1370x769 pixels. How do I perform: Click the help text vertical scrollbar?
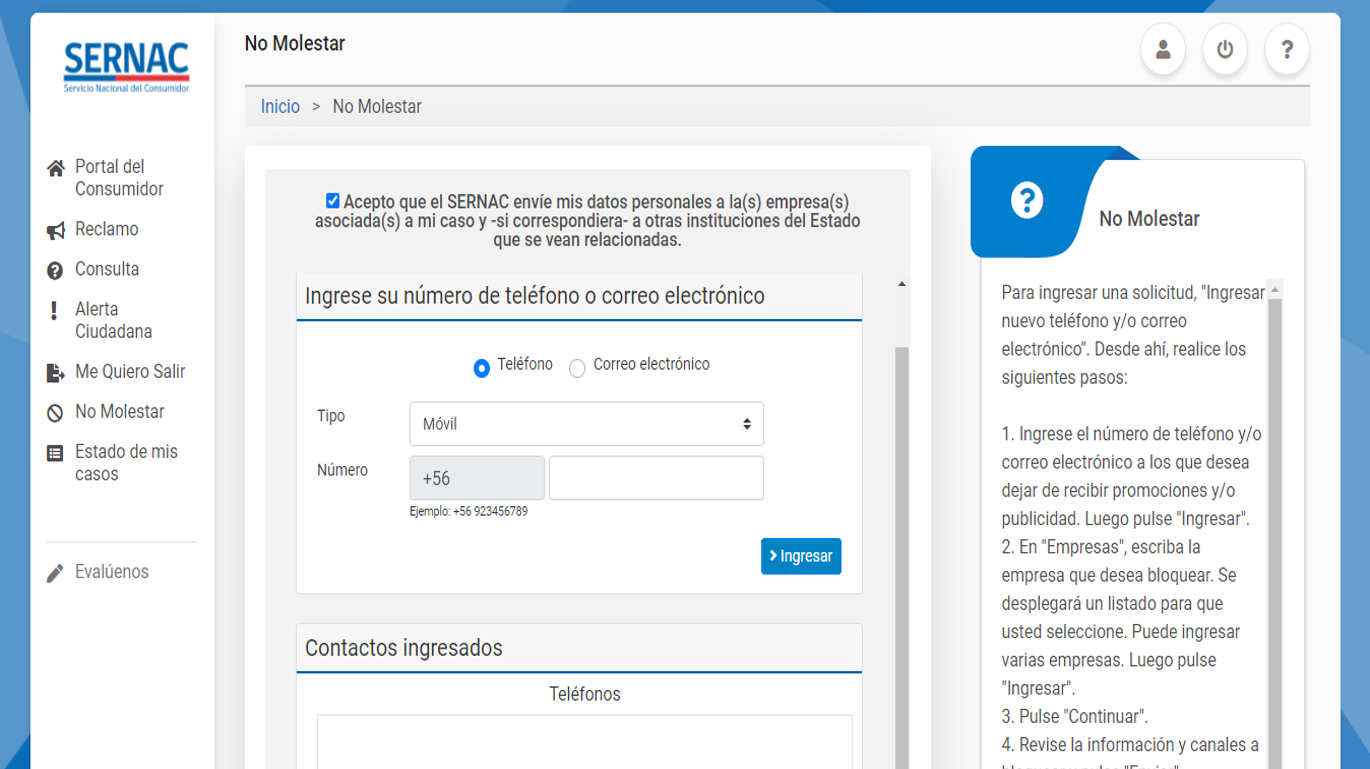[x=1275, y=535]
